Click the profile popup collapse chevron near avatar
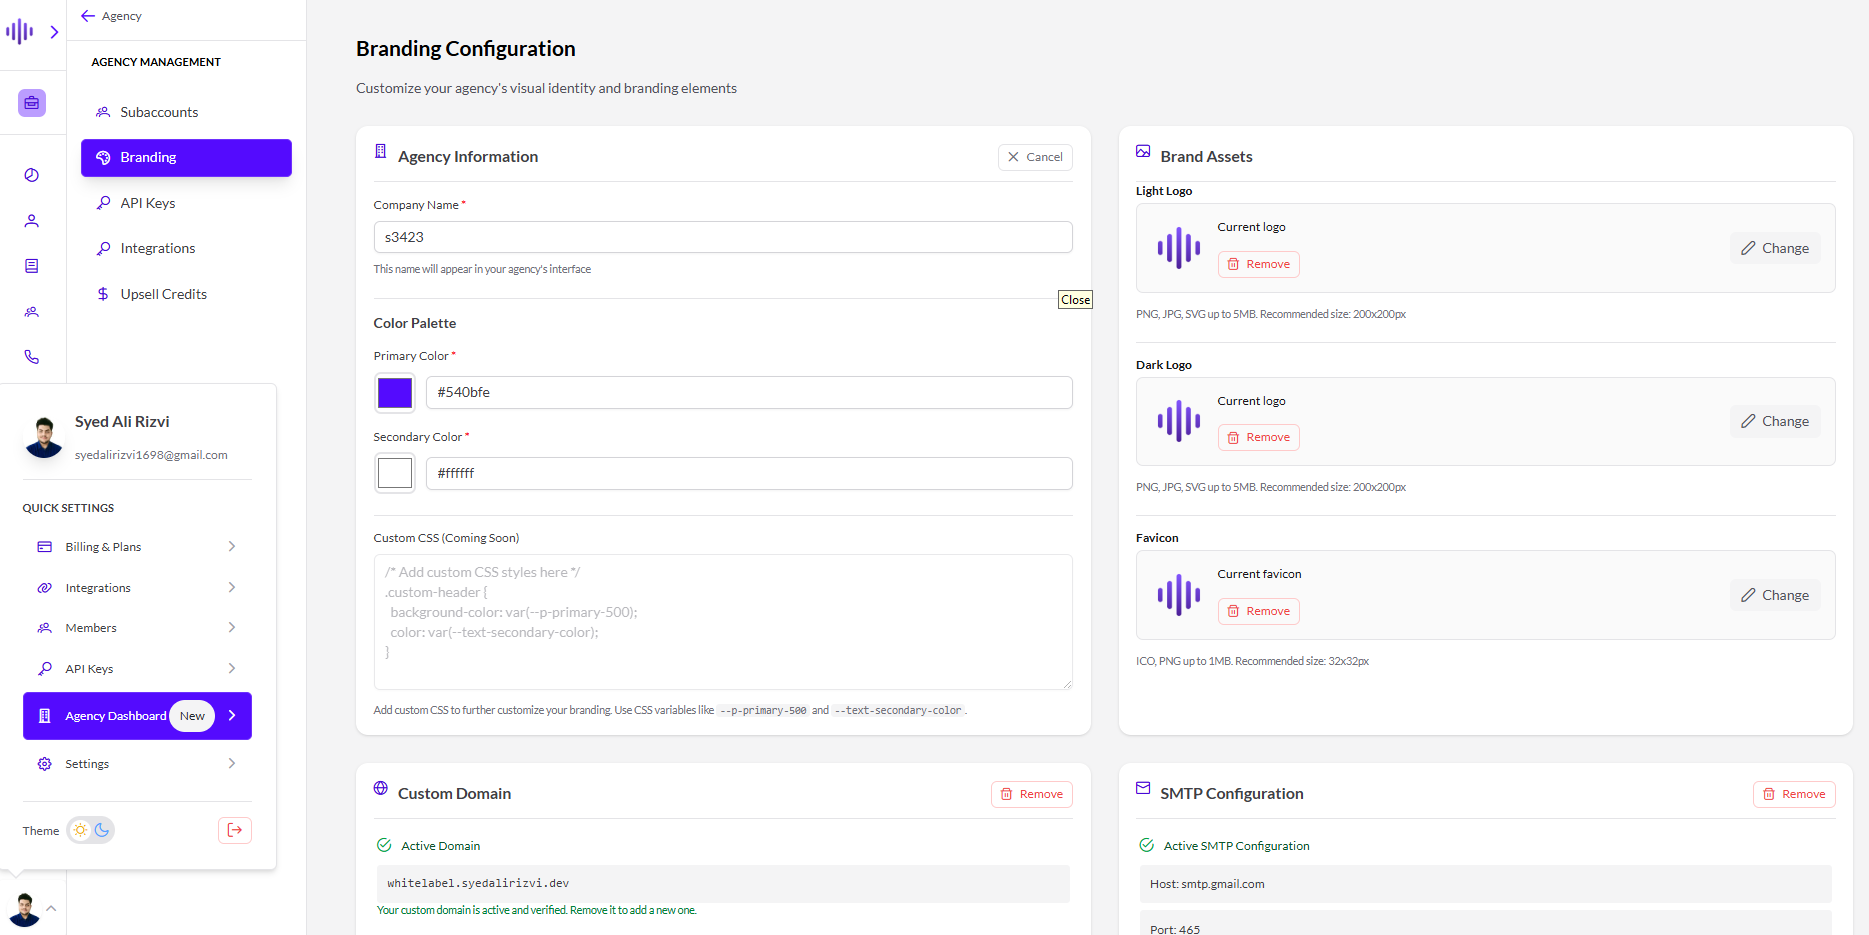Image resolution: width=1869 pixels, height=935 pixels. coord(49,909)
